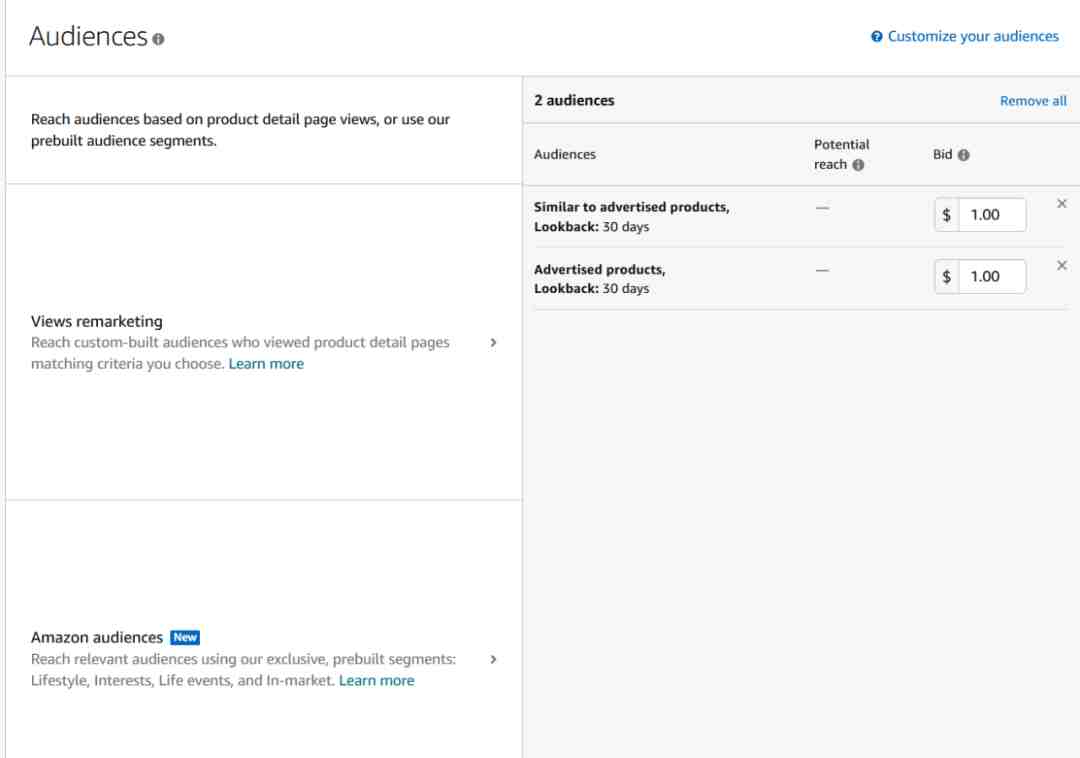Click the Potential reach info icon

[858, 165]
